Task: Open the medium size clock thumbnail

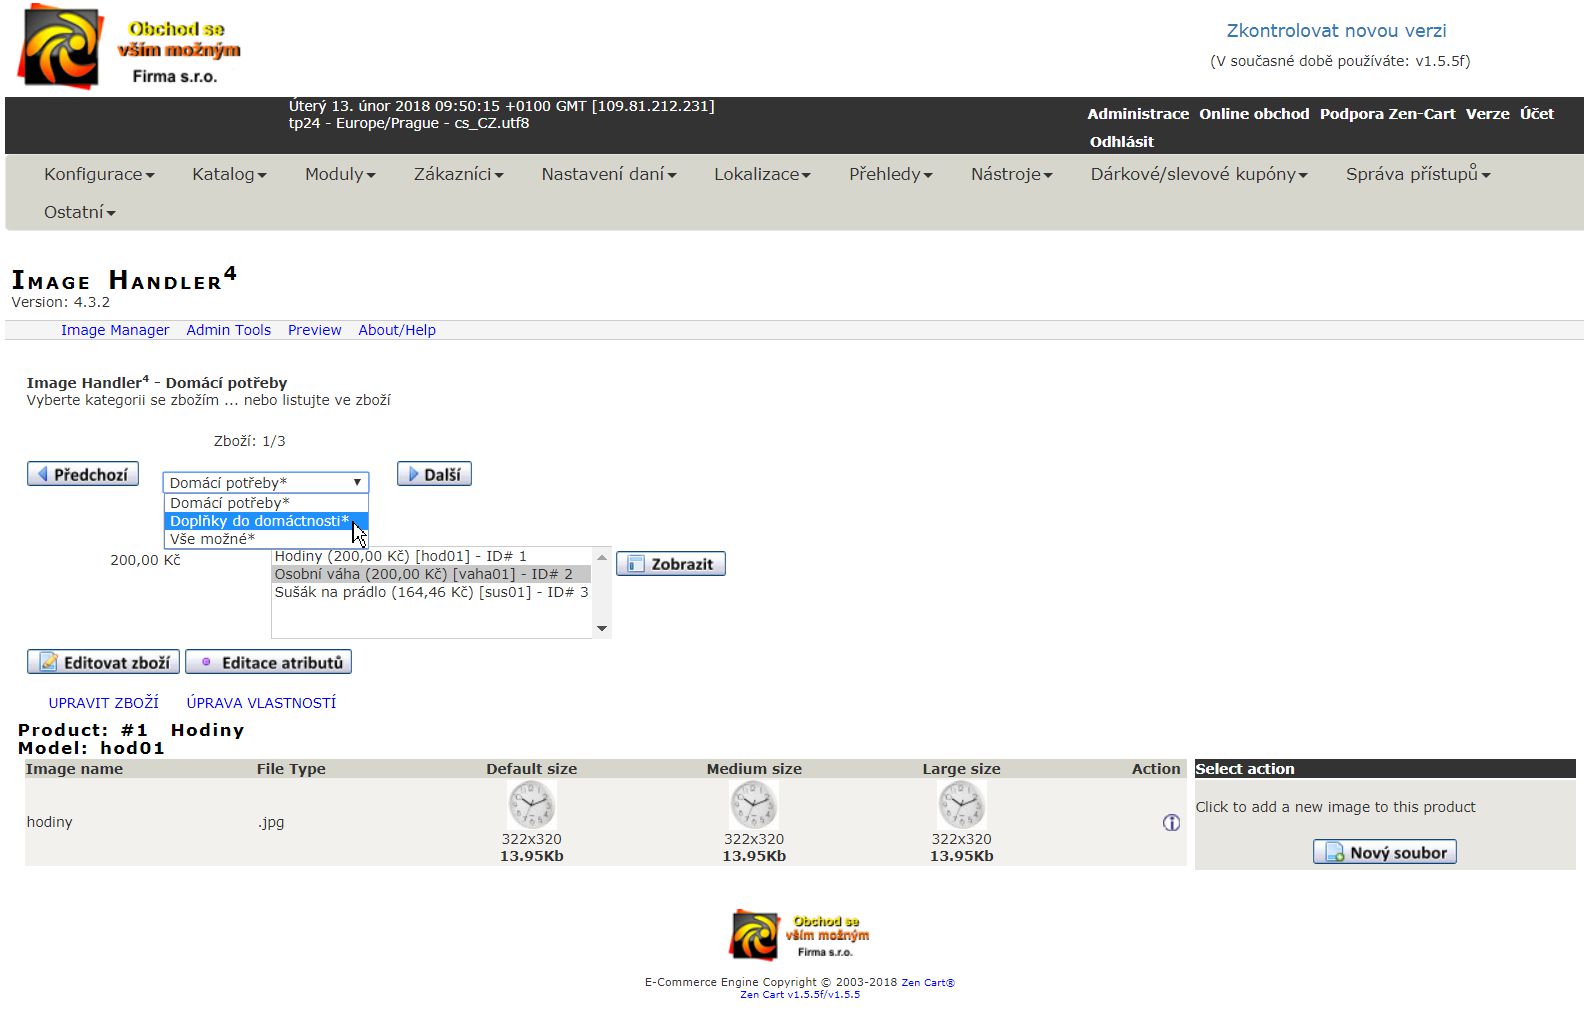Action: [753, 804]
